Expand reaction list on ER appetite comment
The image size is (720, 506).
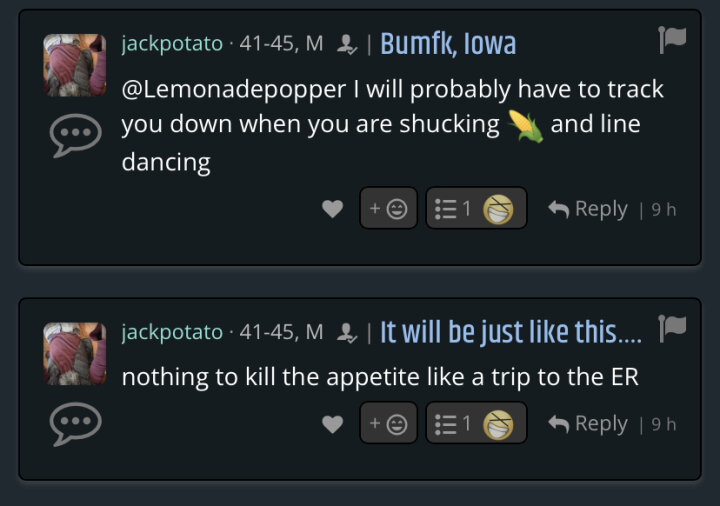point(476,423)
